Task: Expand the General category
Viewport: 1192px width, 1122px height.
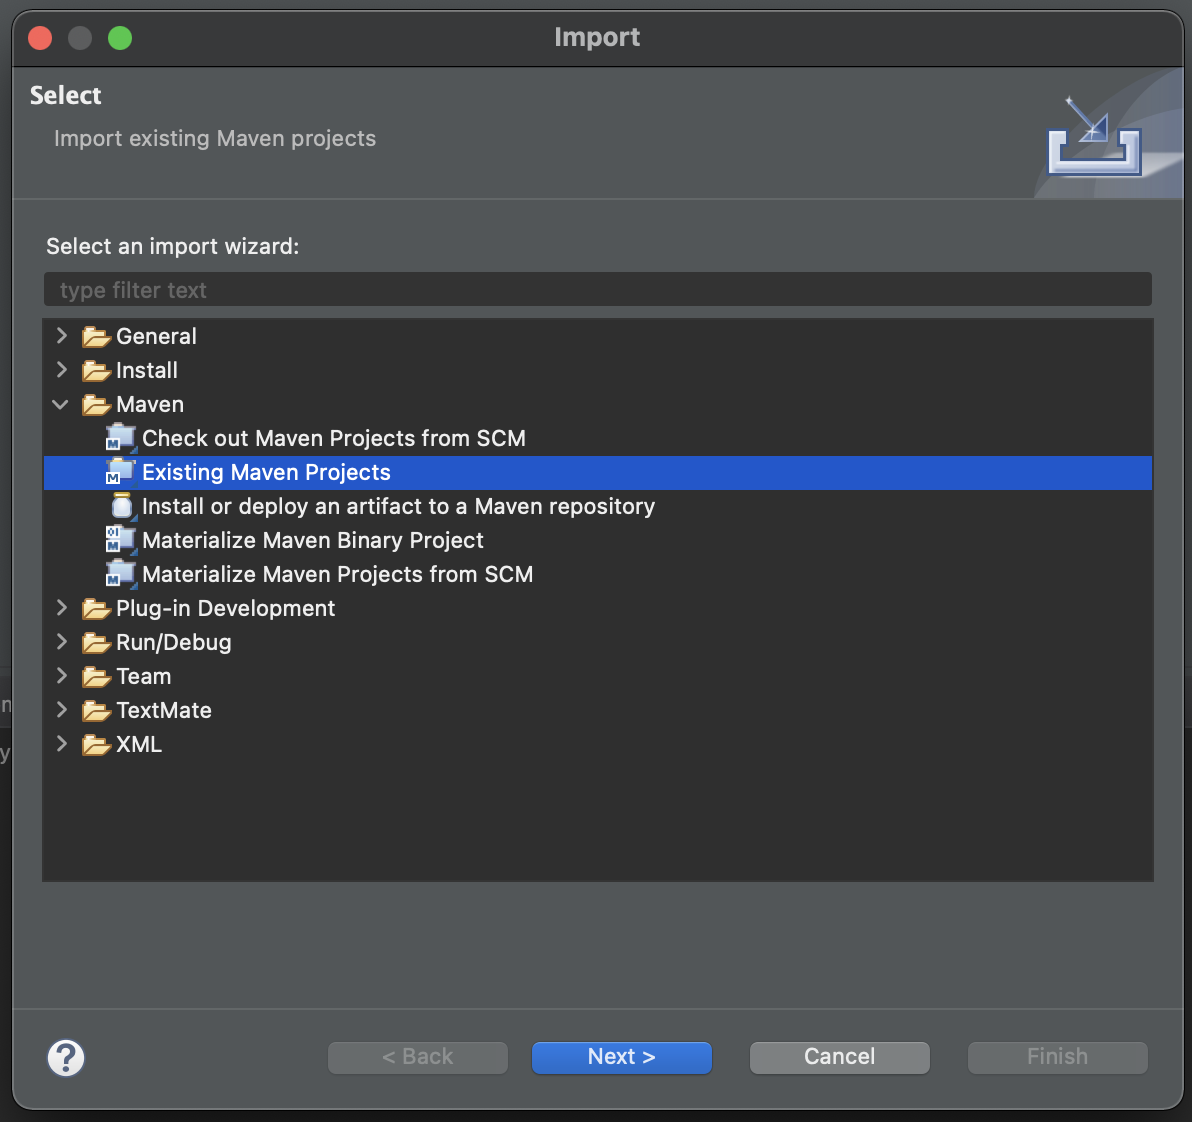Action: tap(61, 336)
